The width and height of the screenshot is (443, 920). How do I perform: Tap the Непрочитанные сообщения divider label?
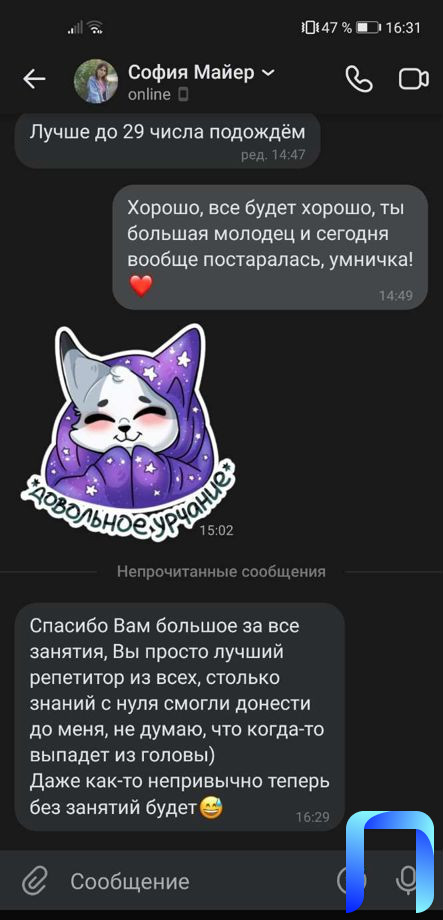221,571
